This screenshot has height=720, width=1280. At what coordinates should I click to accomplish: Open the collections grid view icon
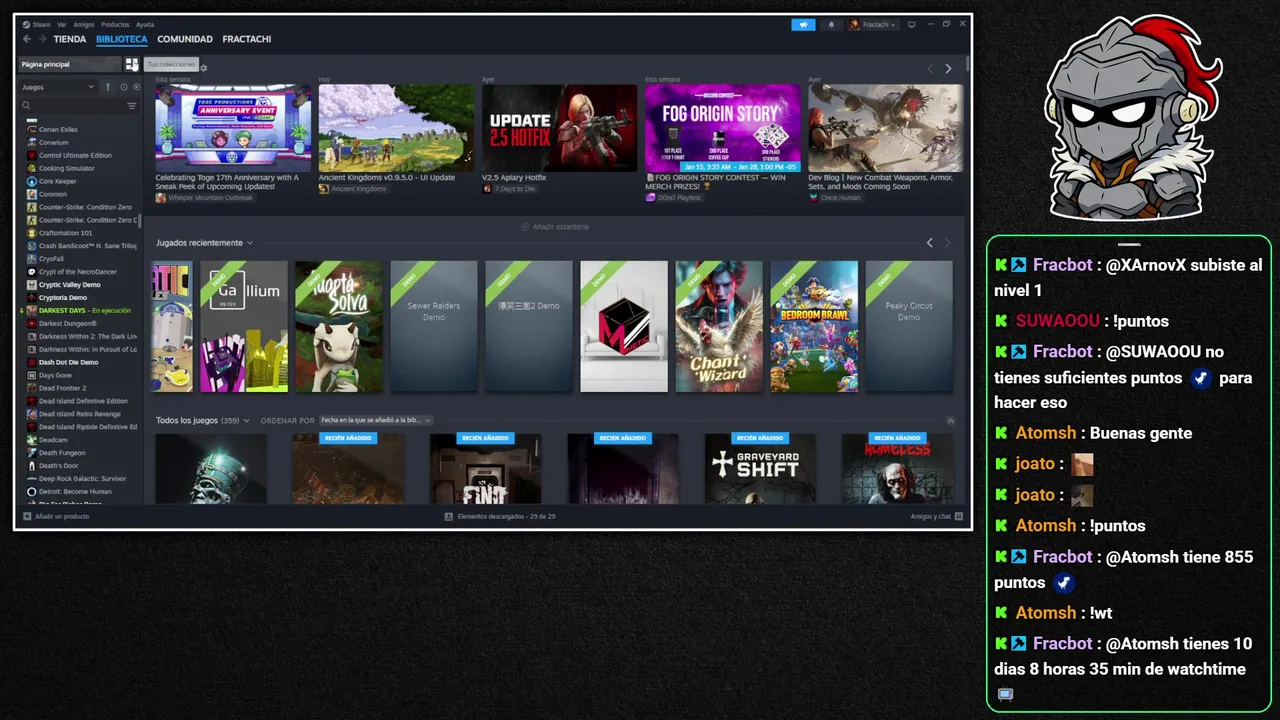131,64
